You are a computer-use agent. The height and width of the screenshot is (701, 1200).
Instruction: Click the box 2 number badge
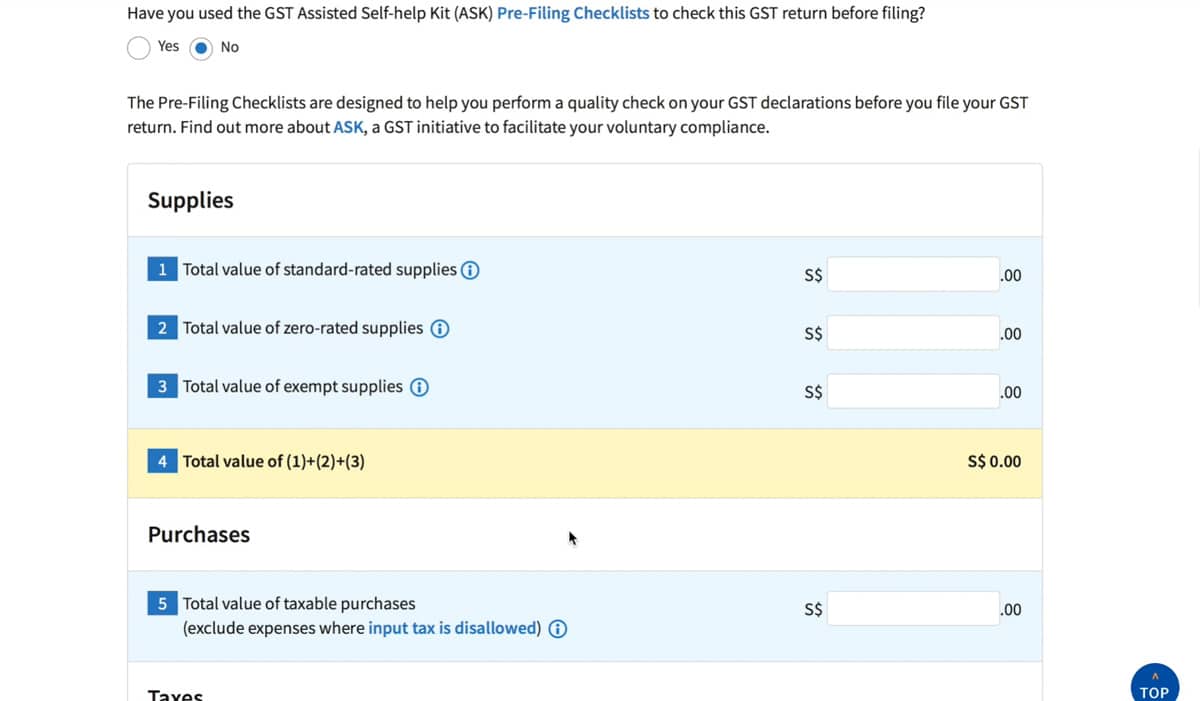(x=163, y=328)
